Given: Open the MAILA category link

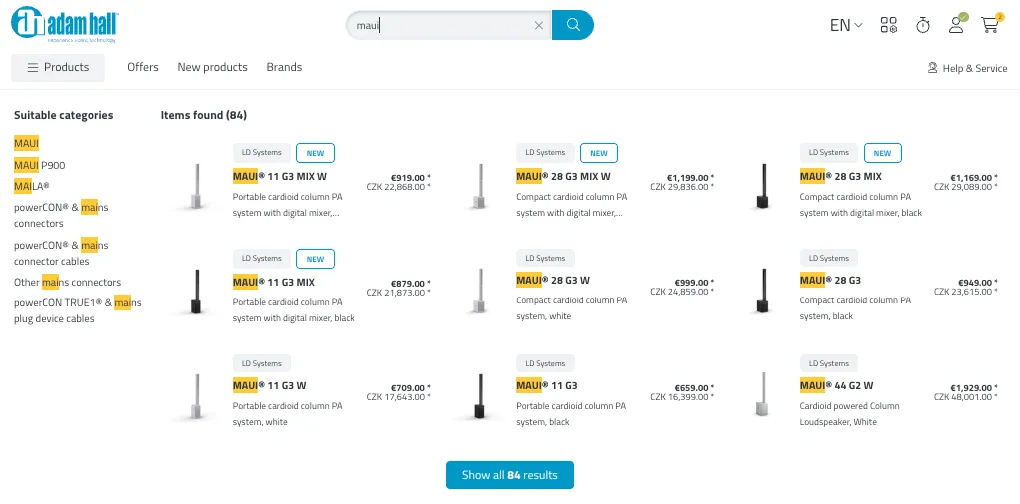Looking at the screenshot, I should click(x=31, y=186).
